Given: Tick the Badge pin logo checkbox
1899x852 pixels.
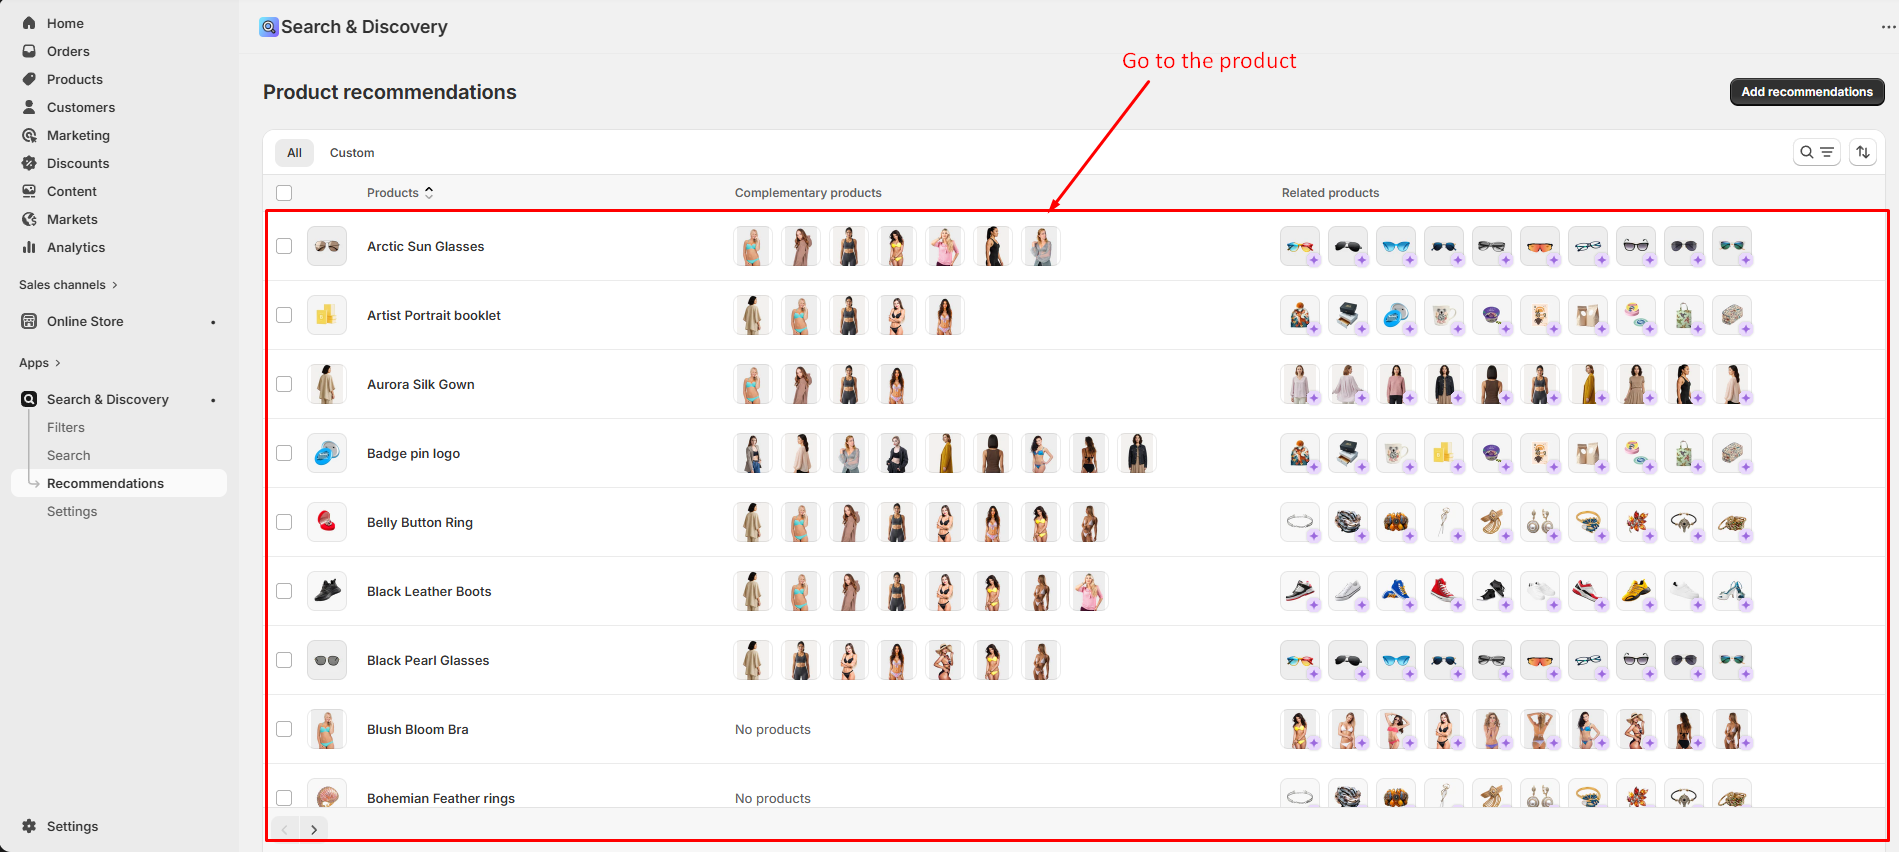Looking at the screenshot, I should click(284, 453).
